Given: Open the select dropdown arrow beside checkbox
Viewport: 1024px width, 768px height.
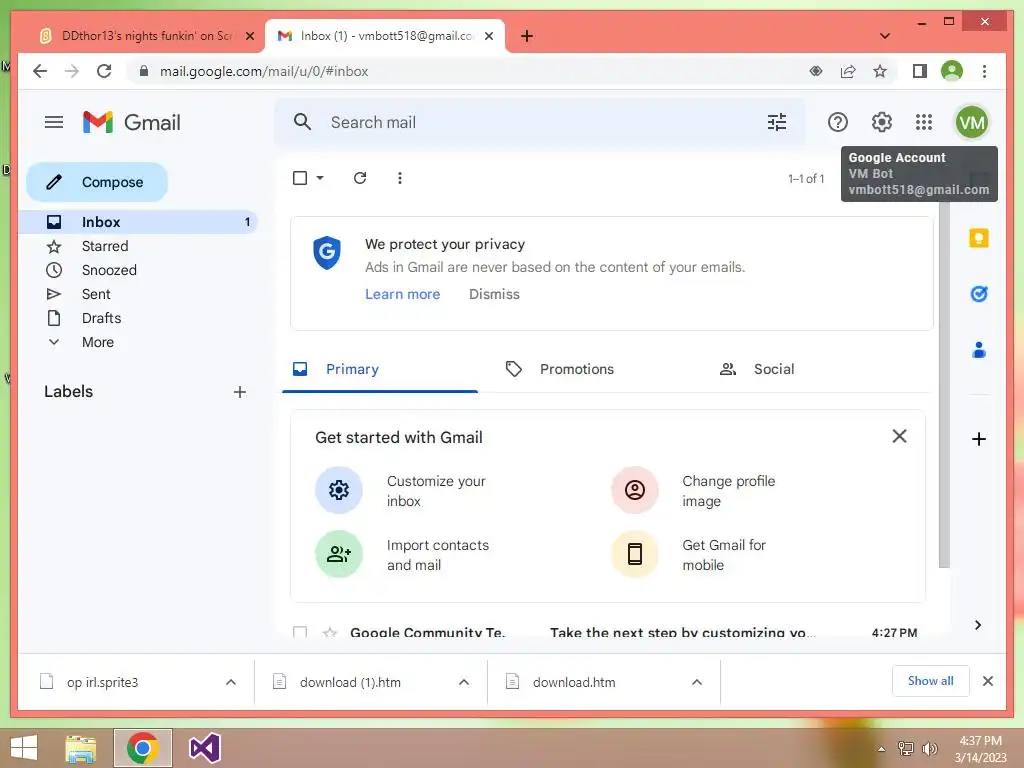Looking at the screenshot, I should [x=320, y=178].
